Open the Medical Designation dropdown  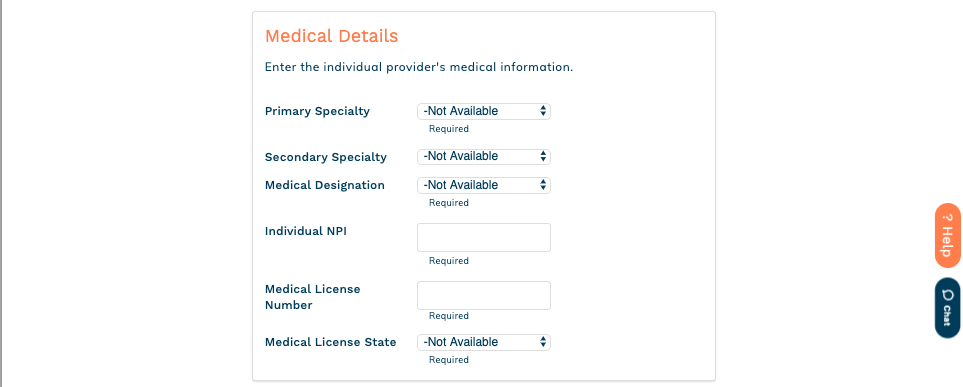click(x=484, y=186)
